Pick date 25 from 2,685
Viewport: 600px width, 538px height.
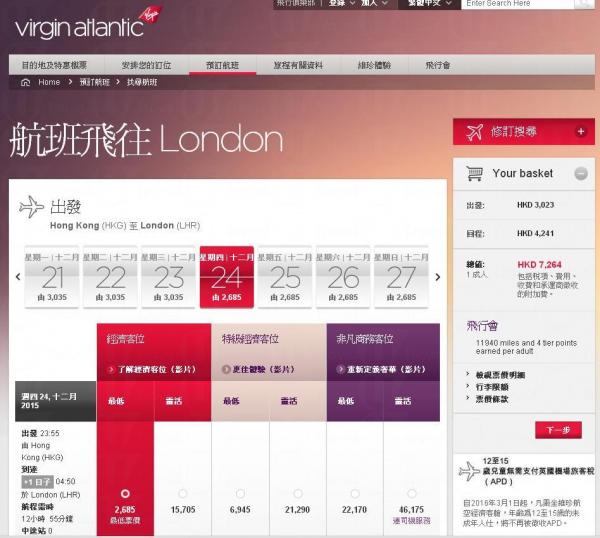click(x=285, y=277)
